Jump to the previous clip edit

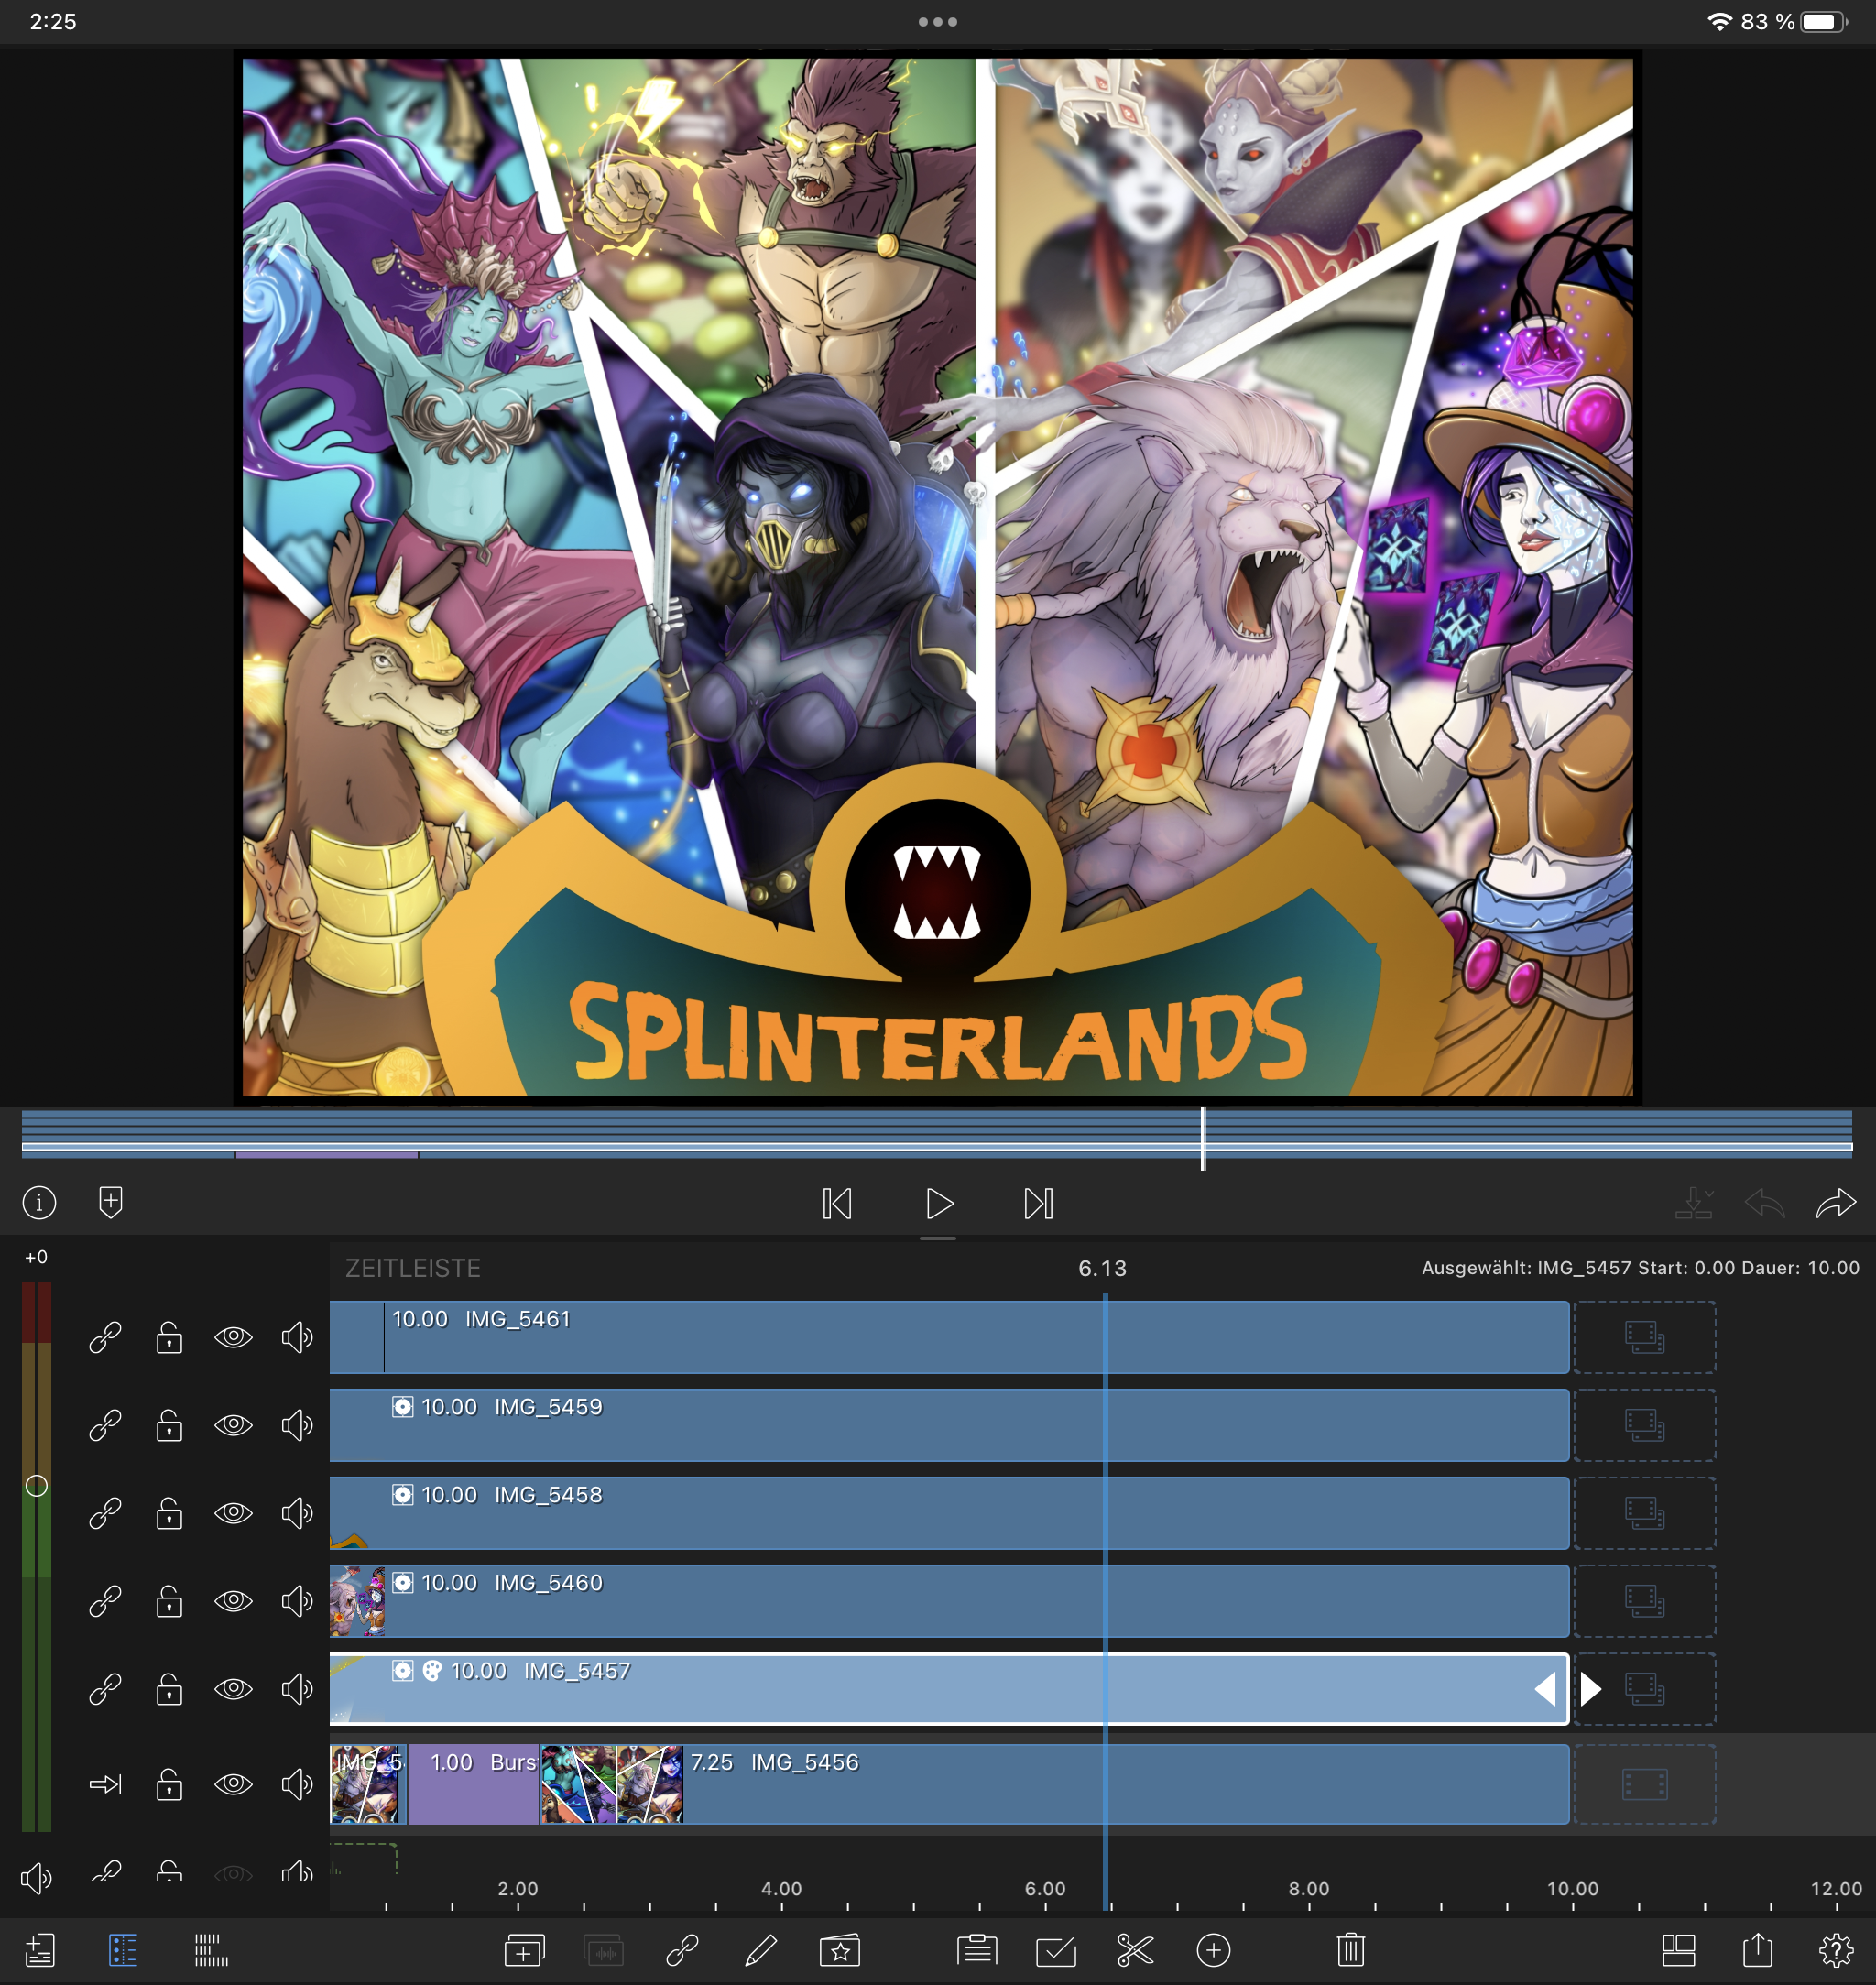(837, 1203)
